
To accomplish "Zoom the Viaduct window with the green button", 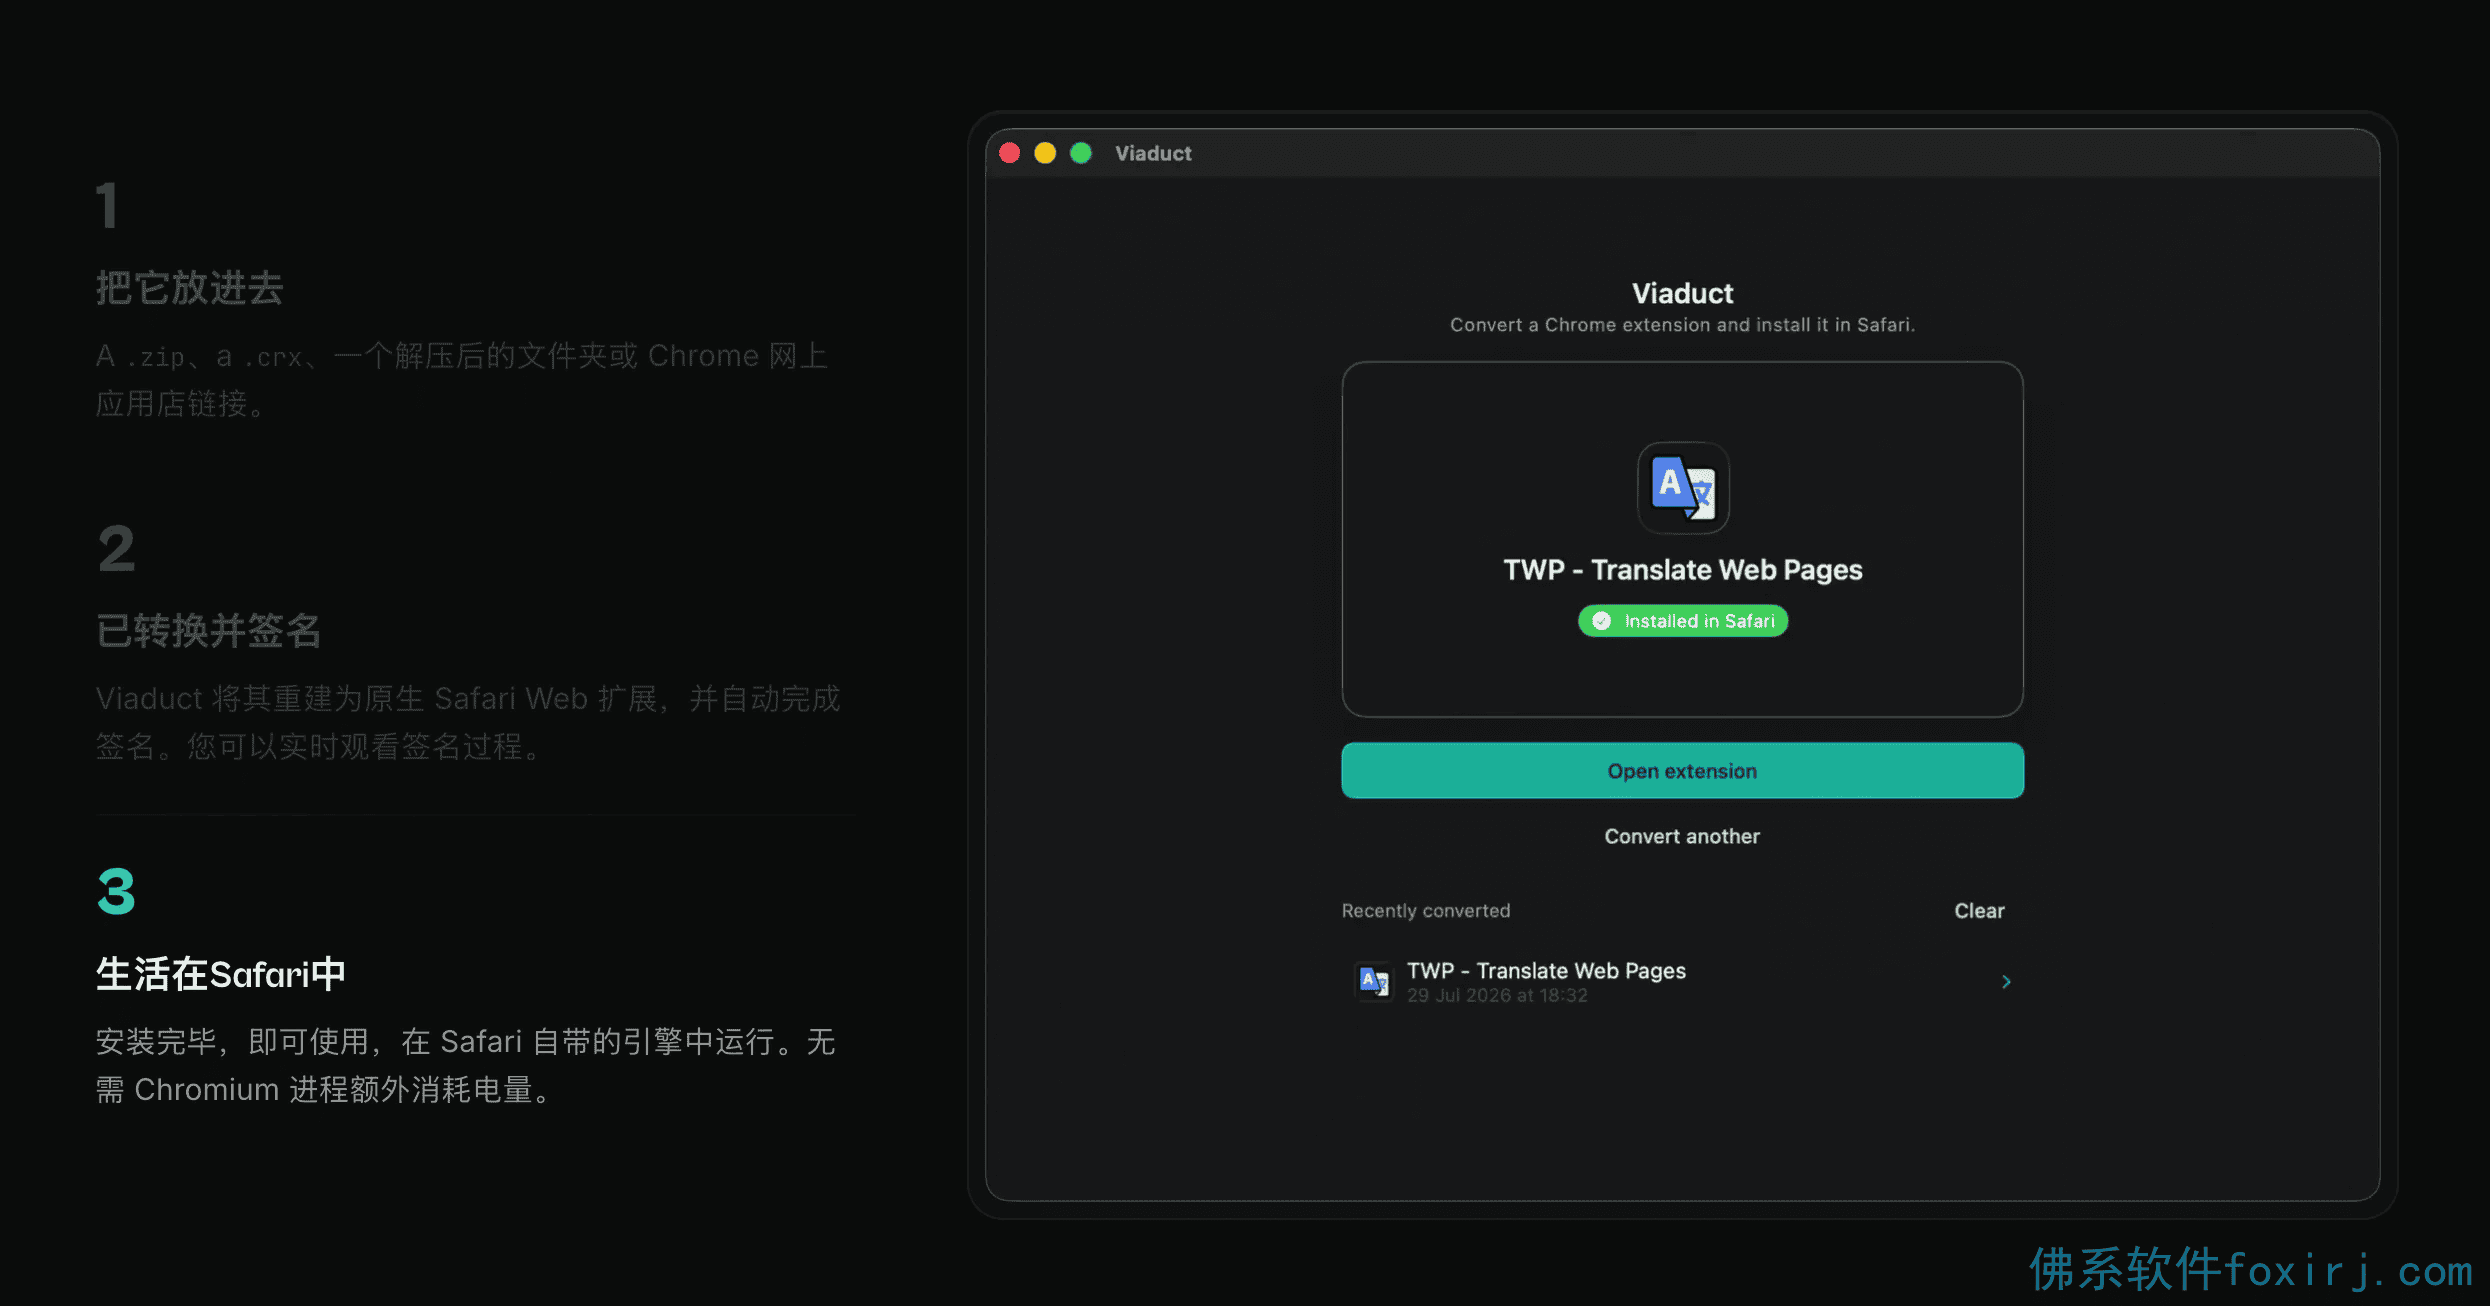I will click(1081, 153).
